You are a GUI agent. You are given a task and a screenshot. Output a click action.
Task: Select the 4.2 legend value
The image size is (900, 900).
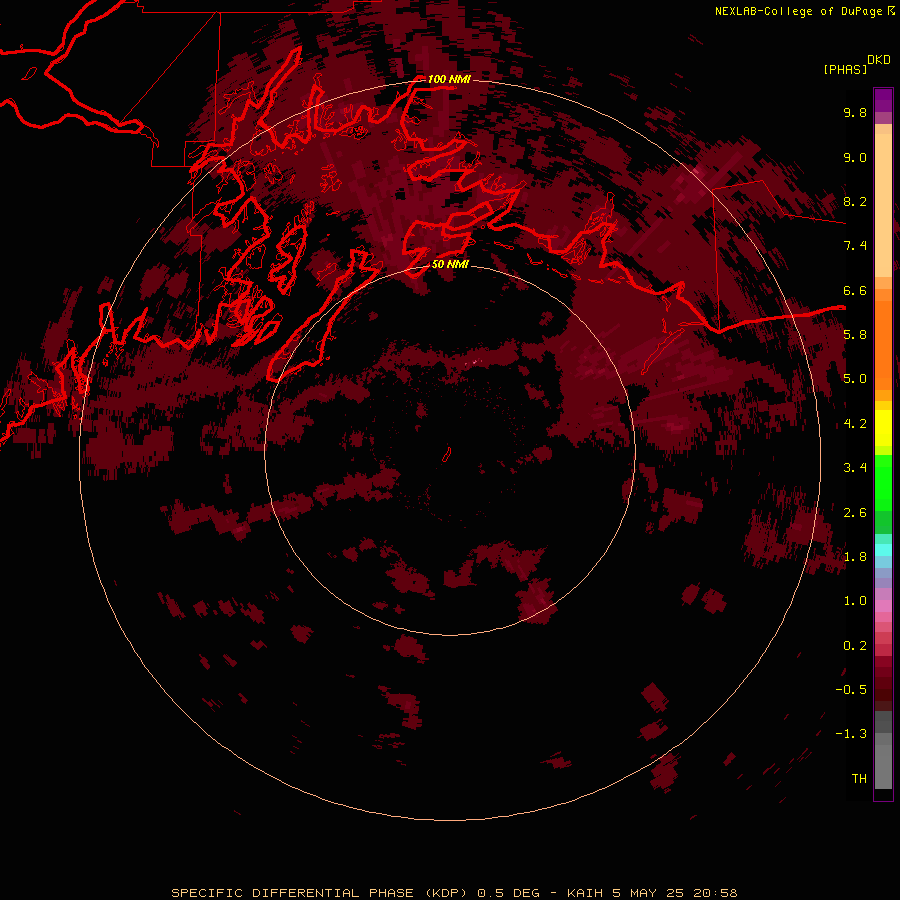coord(855,423)
